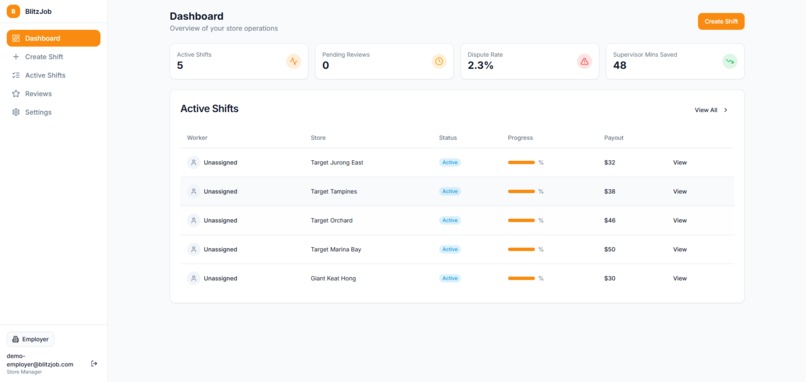Image resolution: width=806 pixels, height=382 pixels.
Task: Click the Active status badge for Target Tampines
Action: tap(450, 191)
